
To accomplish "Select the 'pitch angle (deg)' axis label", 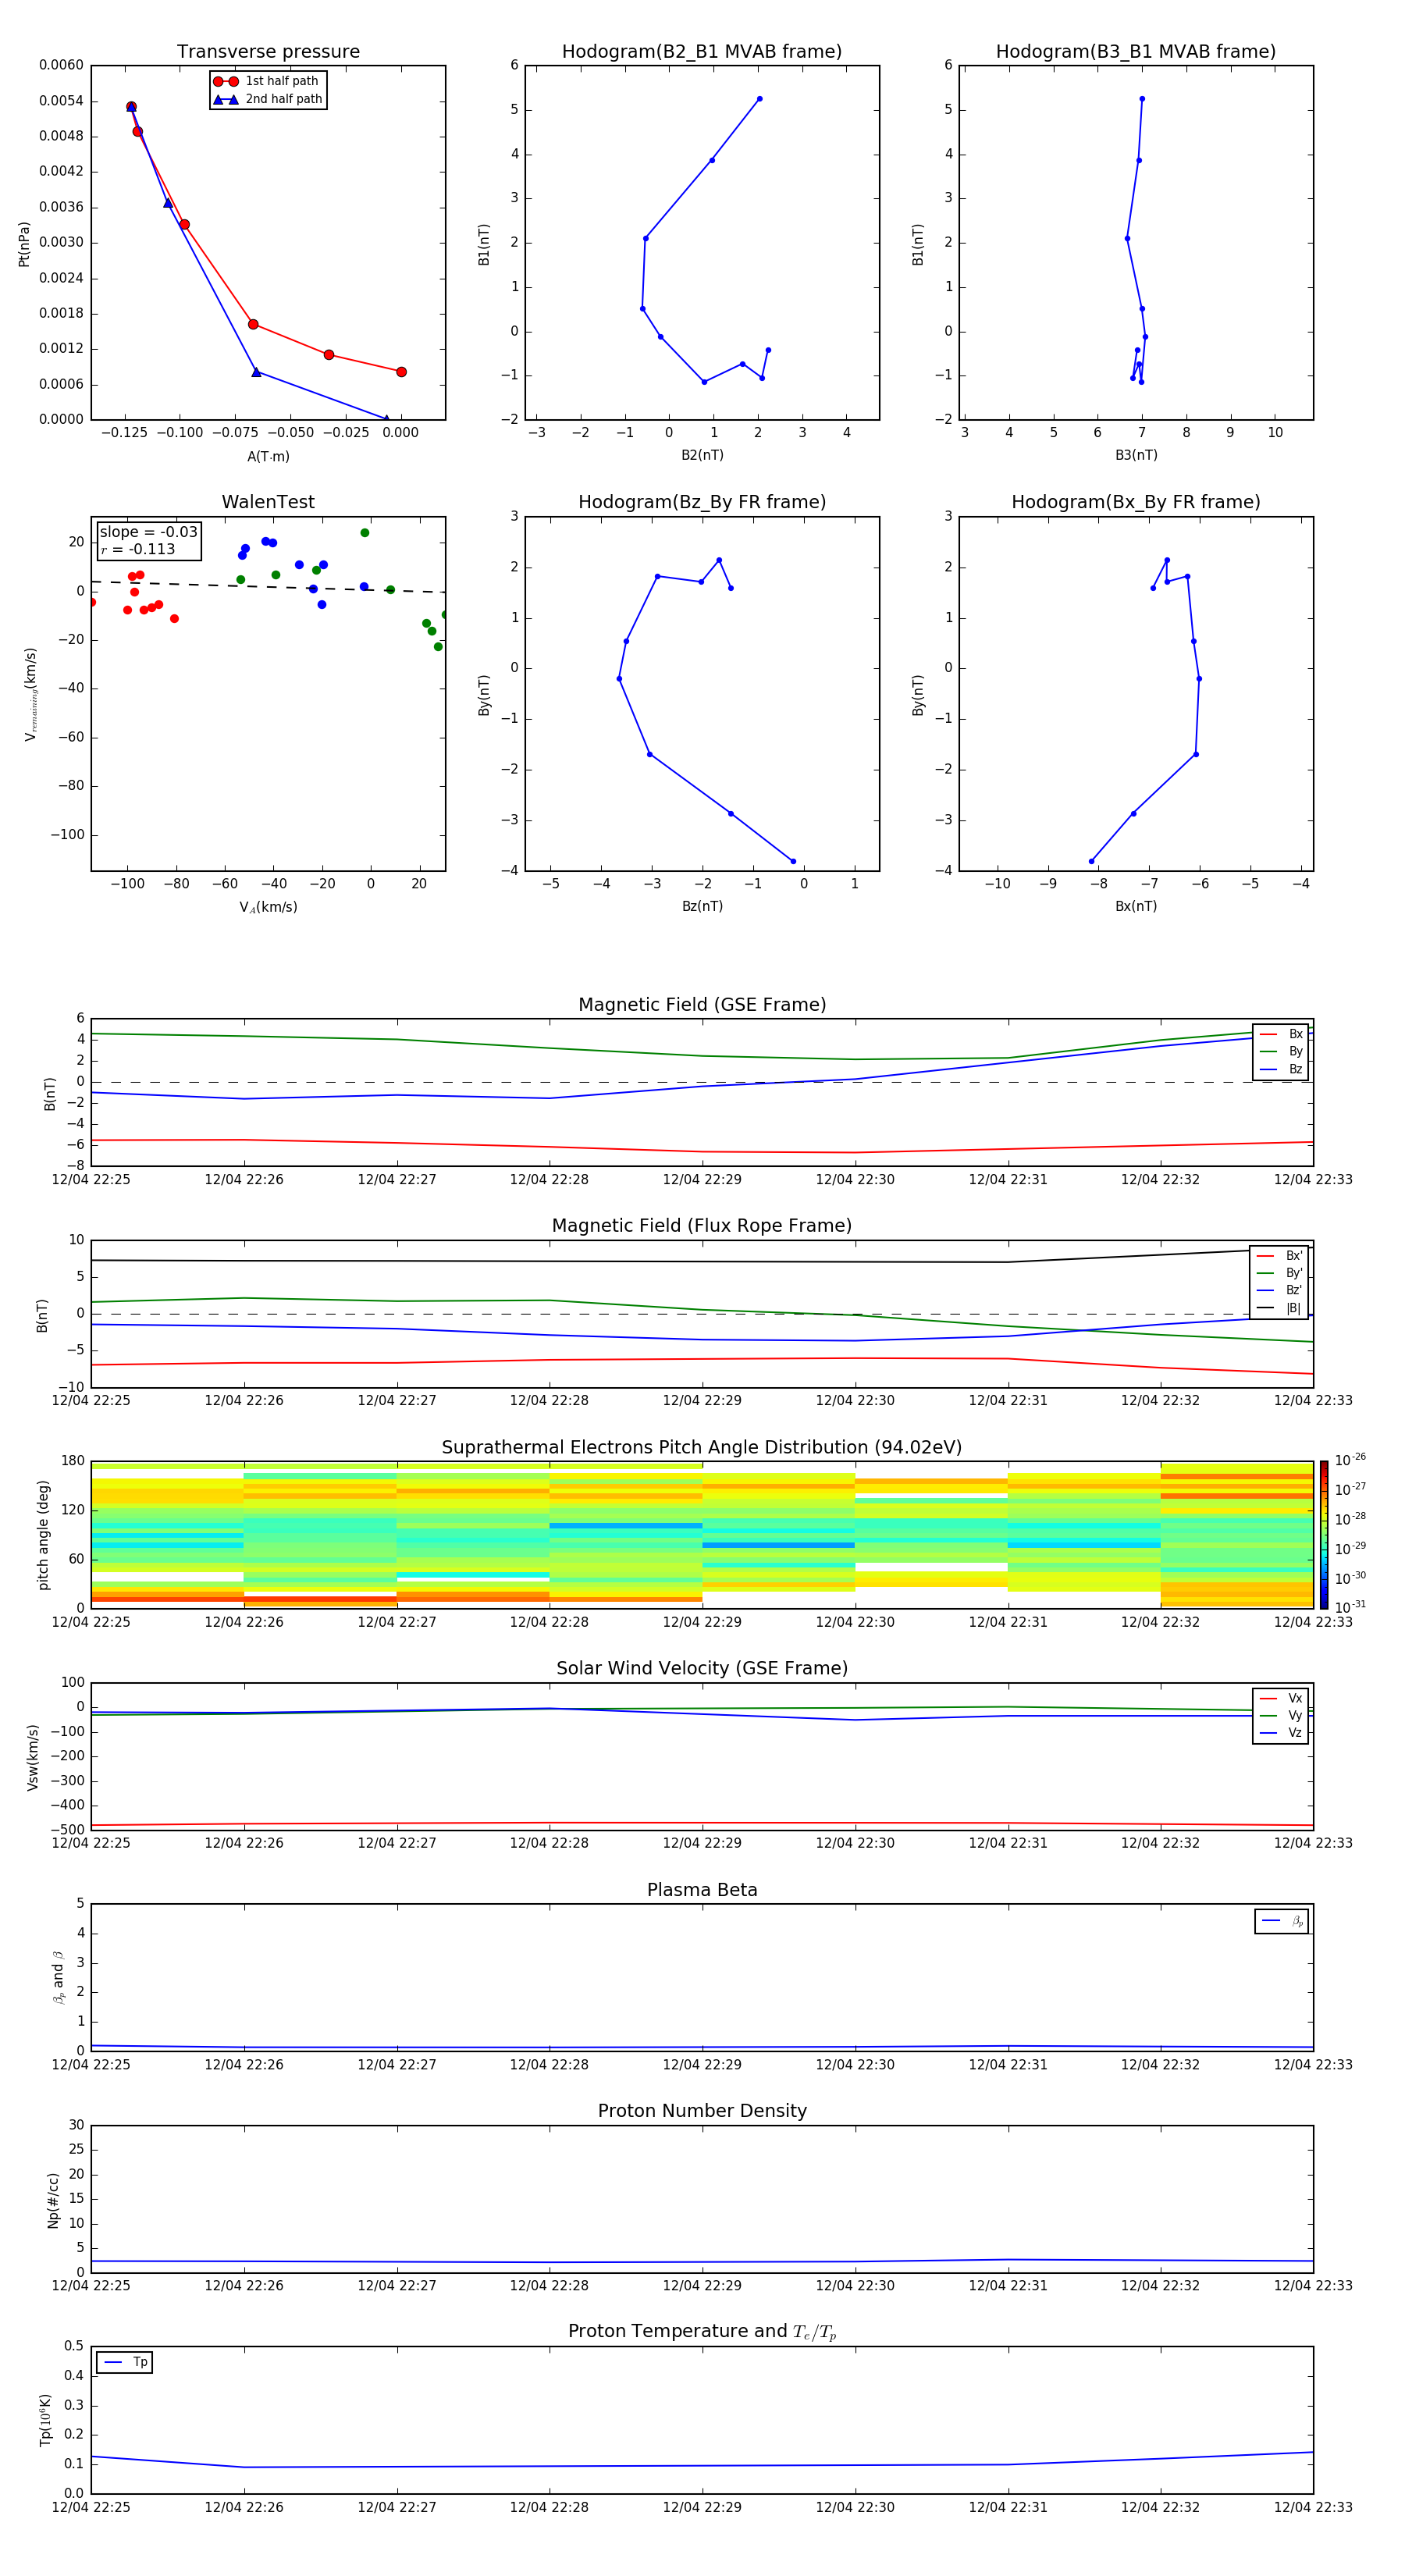I will 43,1535.
